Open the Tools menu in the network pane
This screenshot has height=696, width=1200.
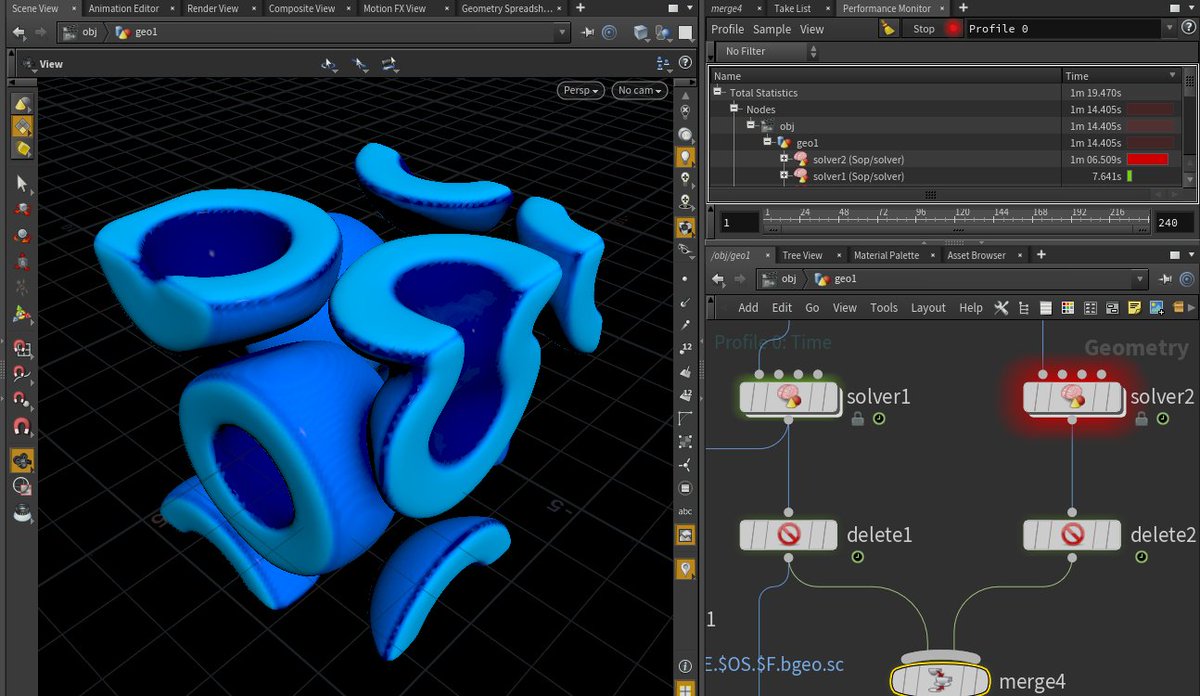tap(883, 308)
